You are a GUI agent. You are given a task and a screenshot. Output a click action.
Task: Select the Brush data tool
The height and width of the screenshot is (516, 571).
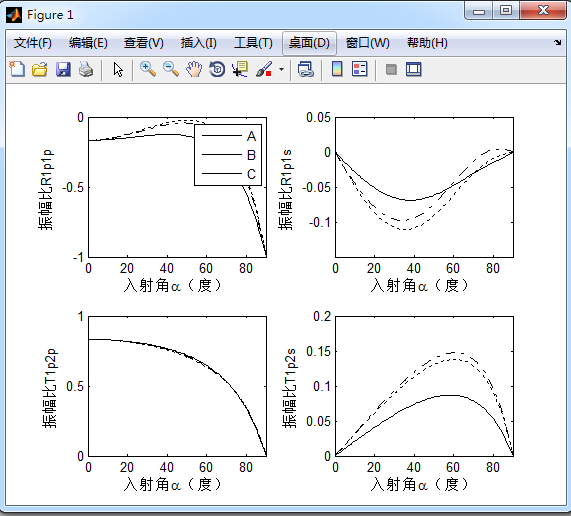tap(264, 69)
